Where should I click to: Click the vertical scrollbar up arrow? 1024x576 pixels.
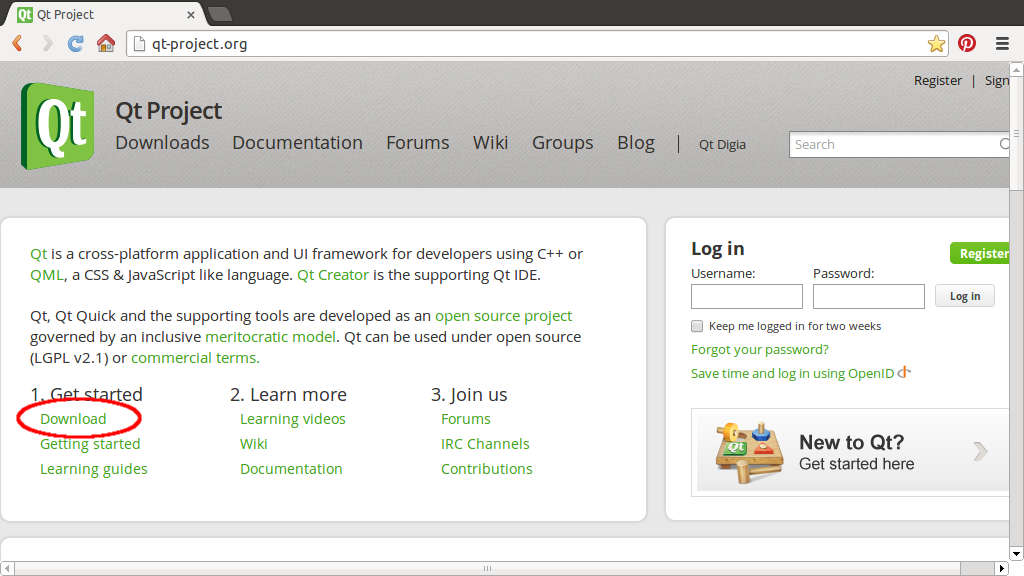tap(1016, 69)
